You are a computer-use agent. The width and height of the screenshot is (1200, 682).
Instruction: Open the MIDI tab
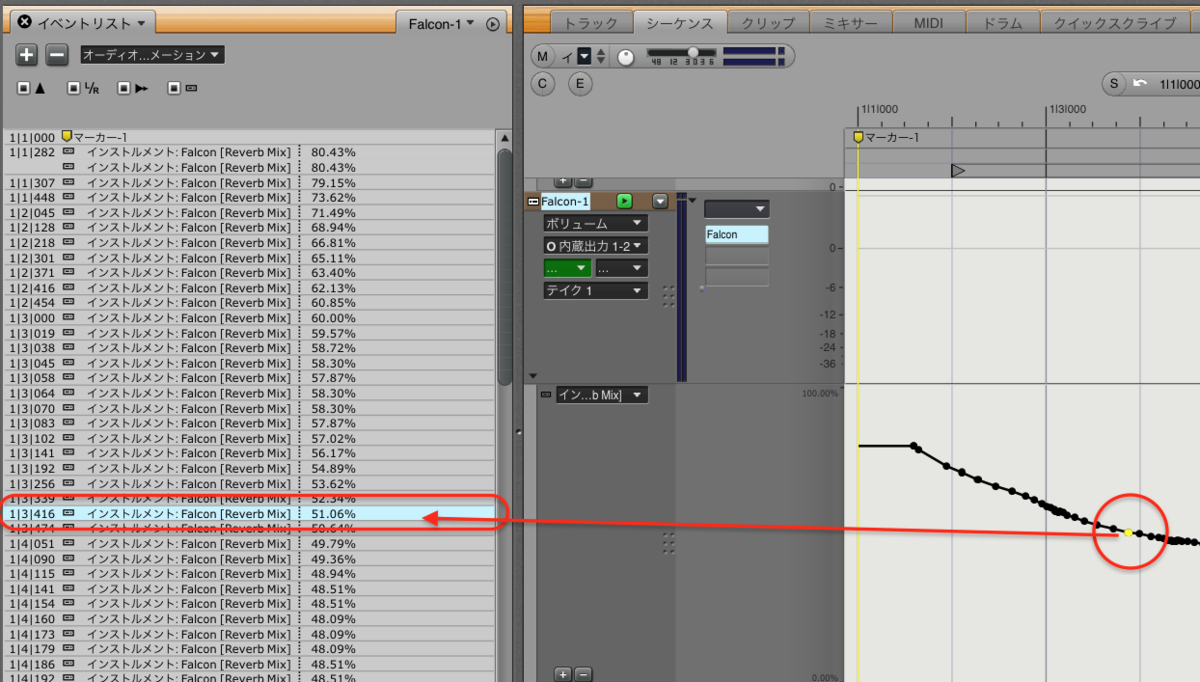coord(931,23)
